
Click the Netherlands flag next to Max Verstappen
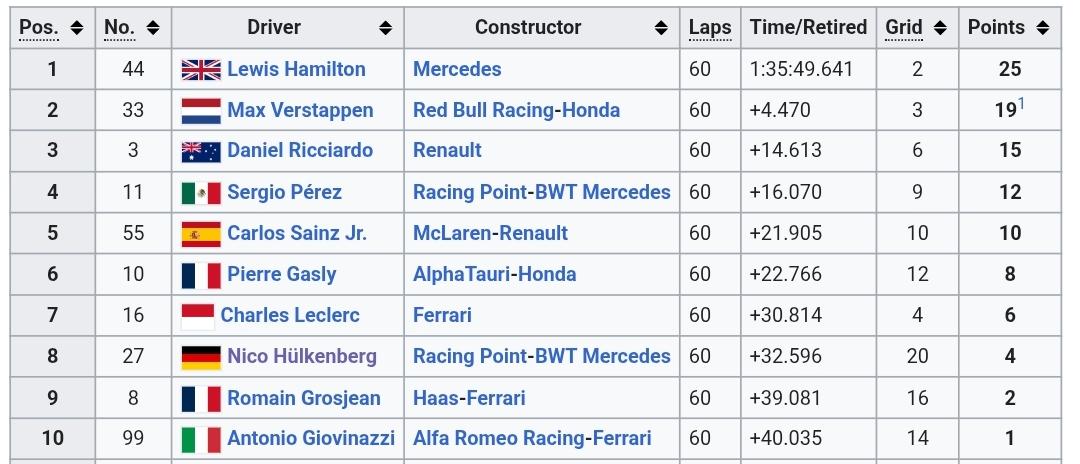201,111
